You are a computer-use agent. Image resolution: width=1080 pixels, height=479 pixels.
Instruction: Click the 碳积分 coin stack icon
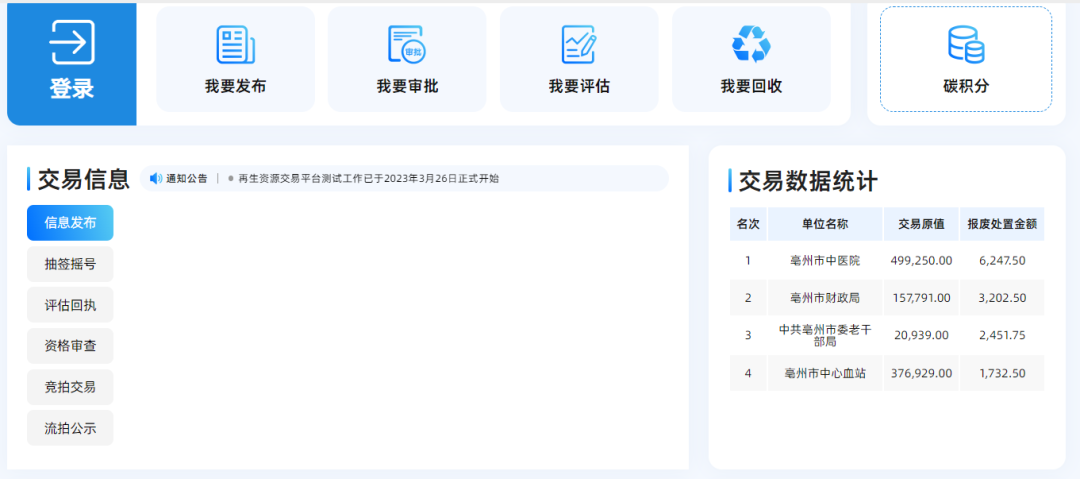pos(966,45)
